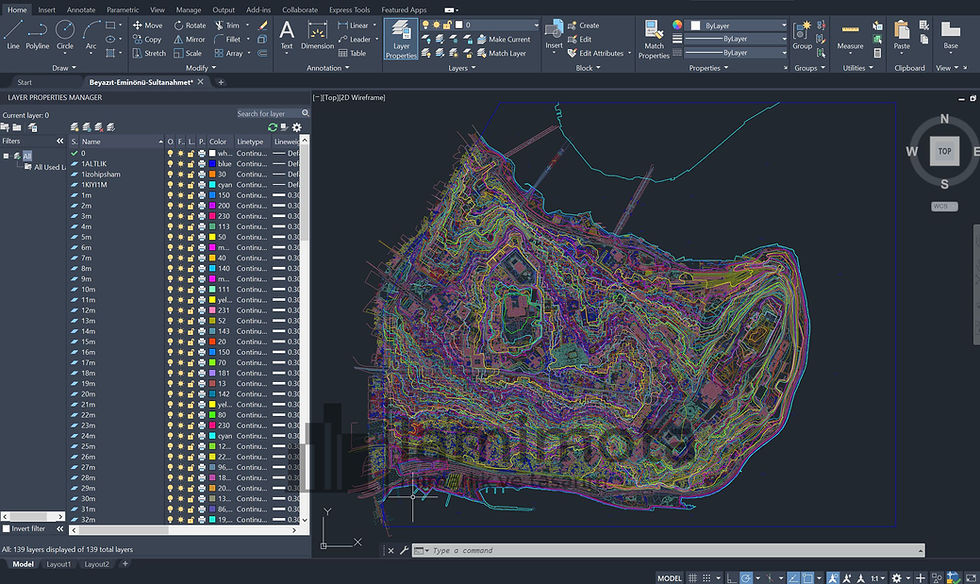Click the Make Current layer button

point(503,39)
